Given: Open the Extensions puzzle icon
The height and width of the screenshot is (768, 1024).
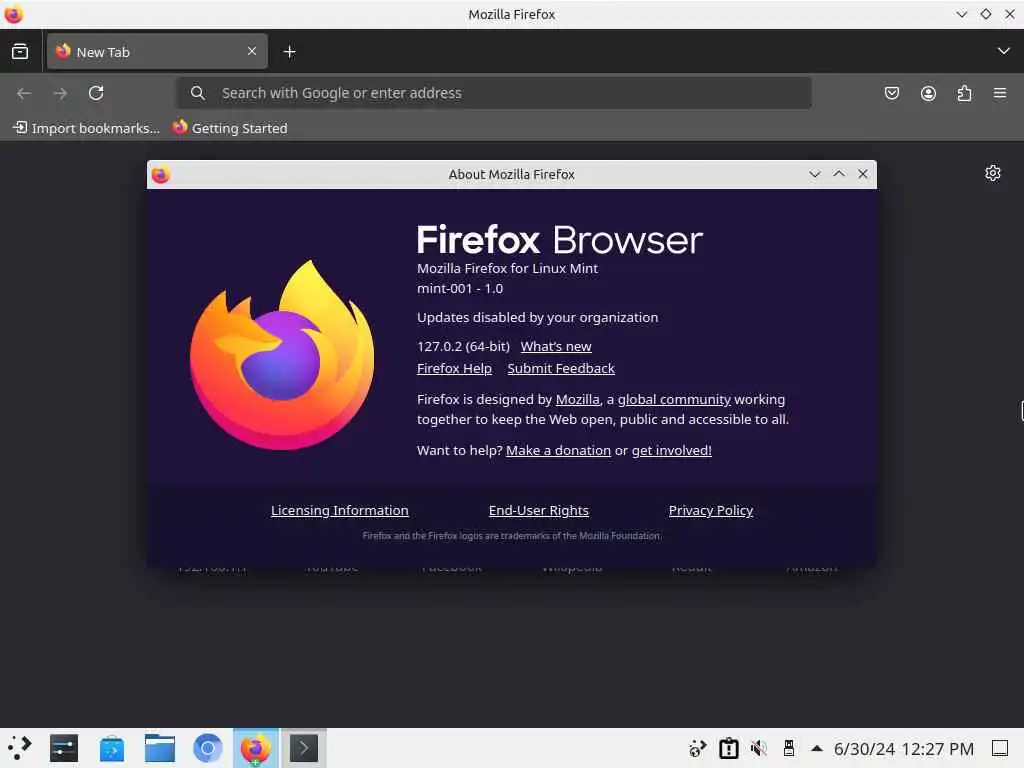Looking at the screenshot, I should coord(964,93).
